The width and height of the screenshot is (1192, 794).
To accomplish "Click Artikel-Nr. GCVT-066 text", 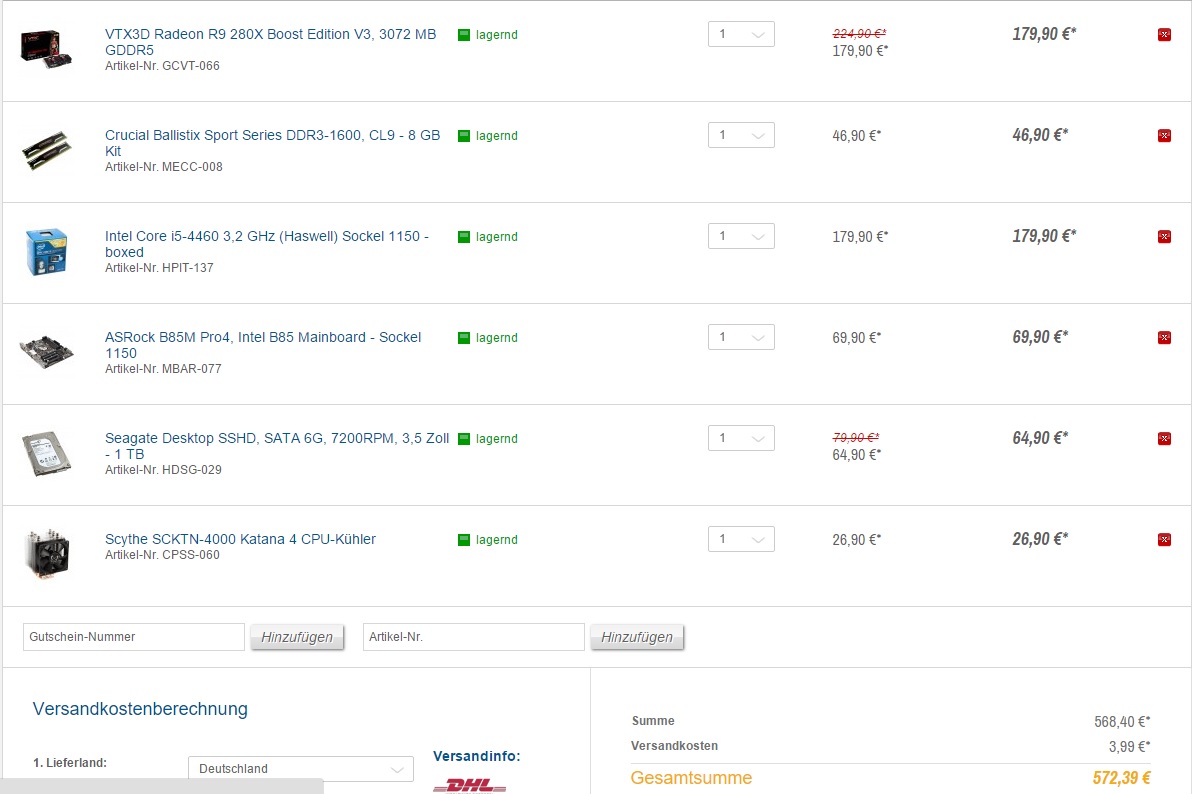I will [162, 66].
